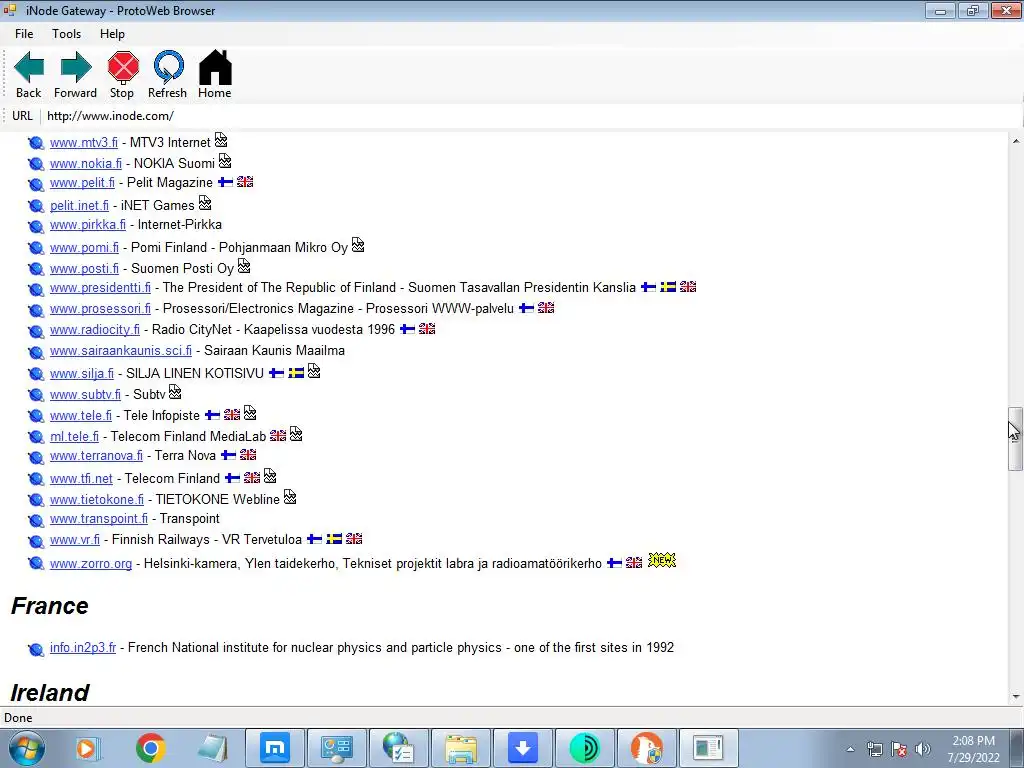Click the Swedish flag next to SILJA LINEN KOTISIVU
Viewport: 1024px width, 768px height.
pos(296,373)
